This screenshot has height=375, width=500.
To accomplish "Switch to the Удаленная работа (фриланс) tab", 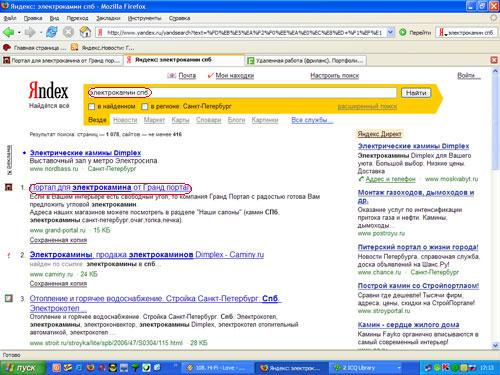I will [306, 60].
